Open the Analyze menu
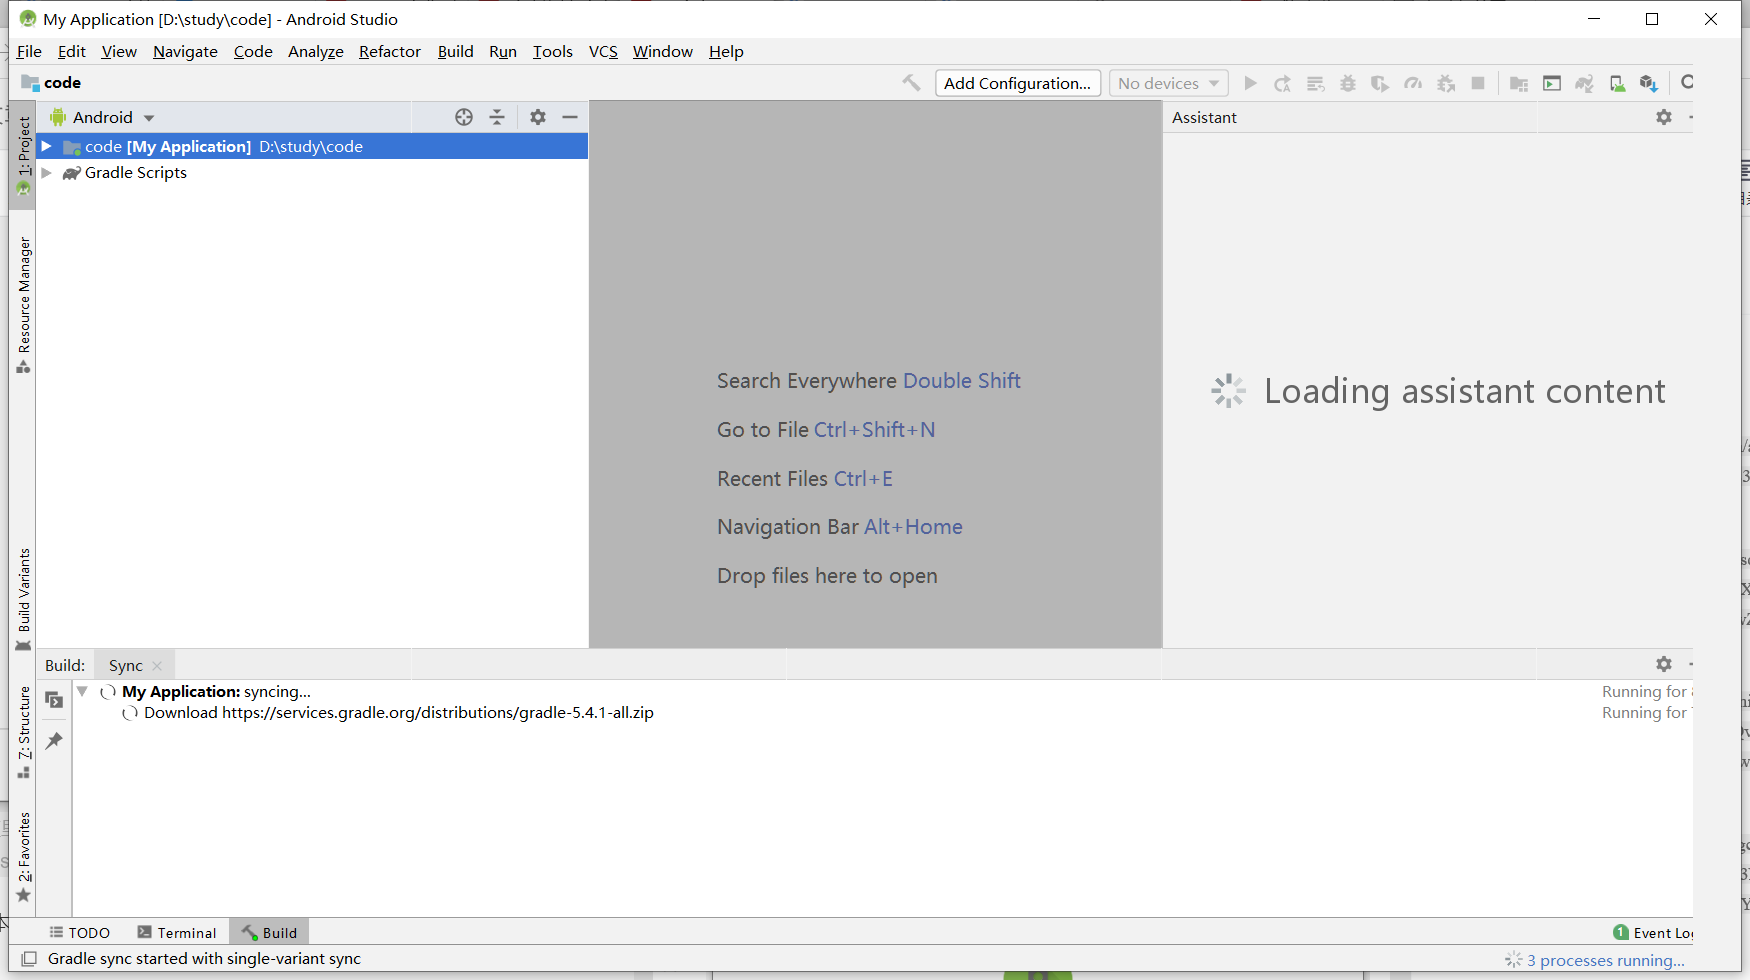The width and height of the screenshot is (1750, 980). (316, 52)
